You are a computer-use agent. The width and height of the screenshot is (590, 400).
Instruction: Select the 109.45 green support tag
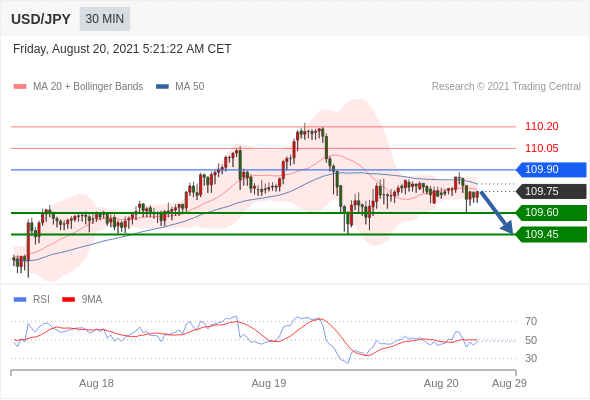551,235
